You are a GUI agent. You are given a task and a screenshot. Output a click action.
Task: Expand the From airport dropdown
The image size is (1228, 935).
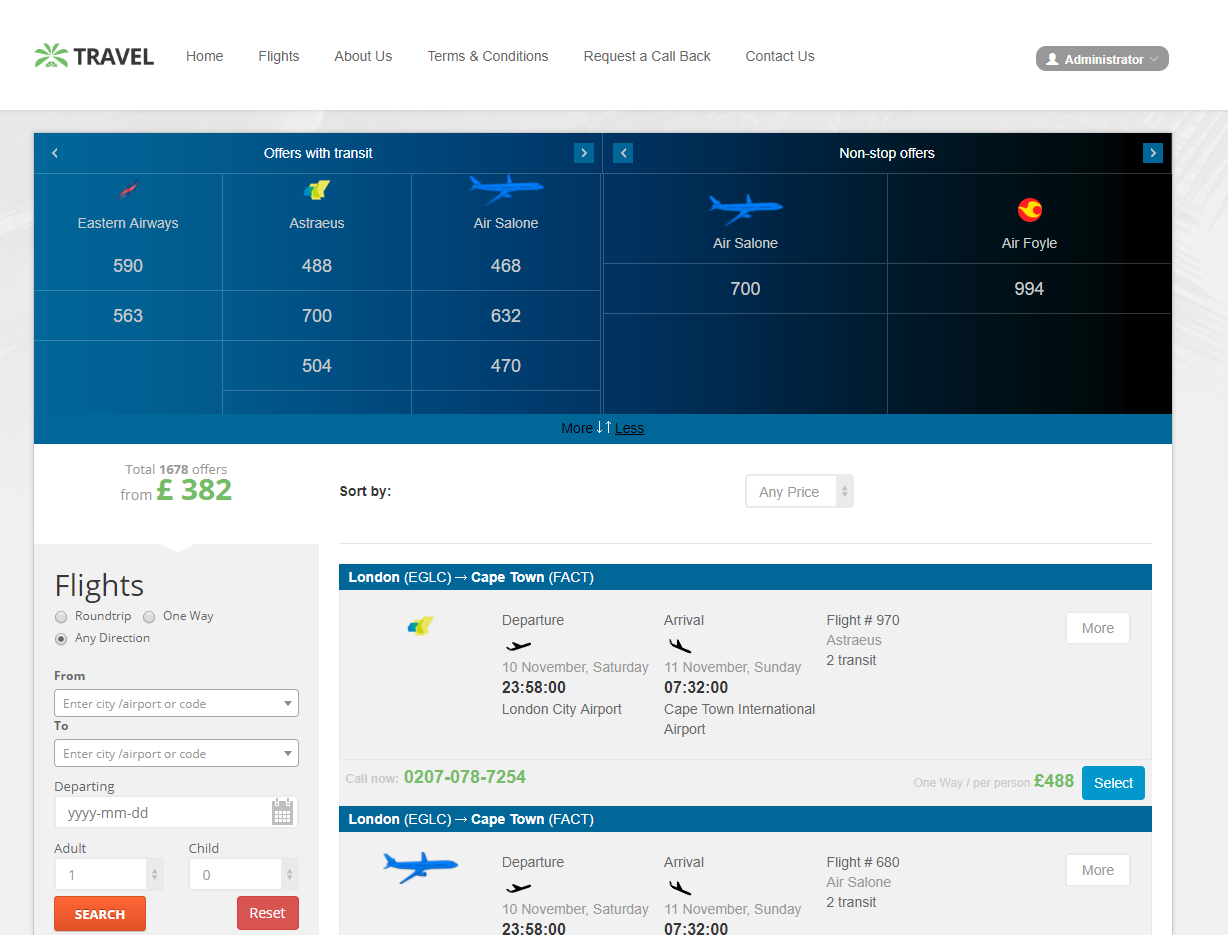tap(288, 704)
